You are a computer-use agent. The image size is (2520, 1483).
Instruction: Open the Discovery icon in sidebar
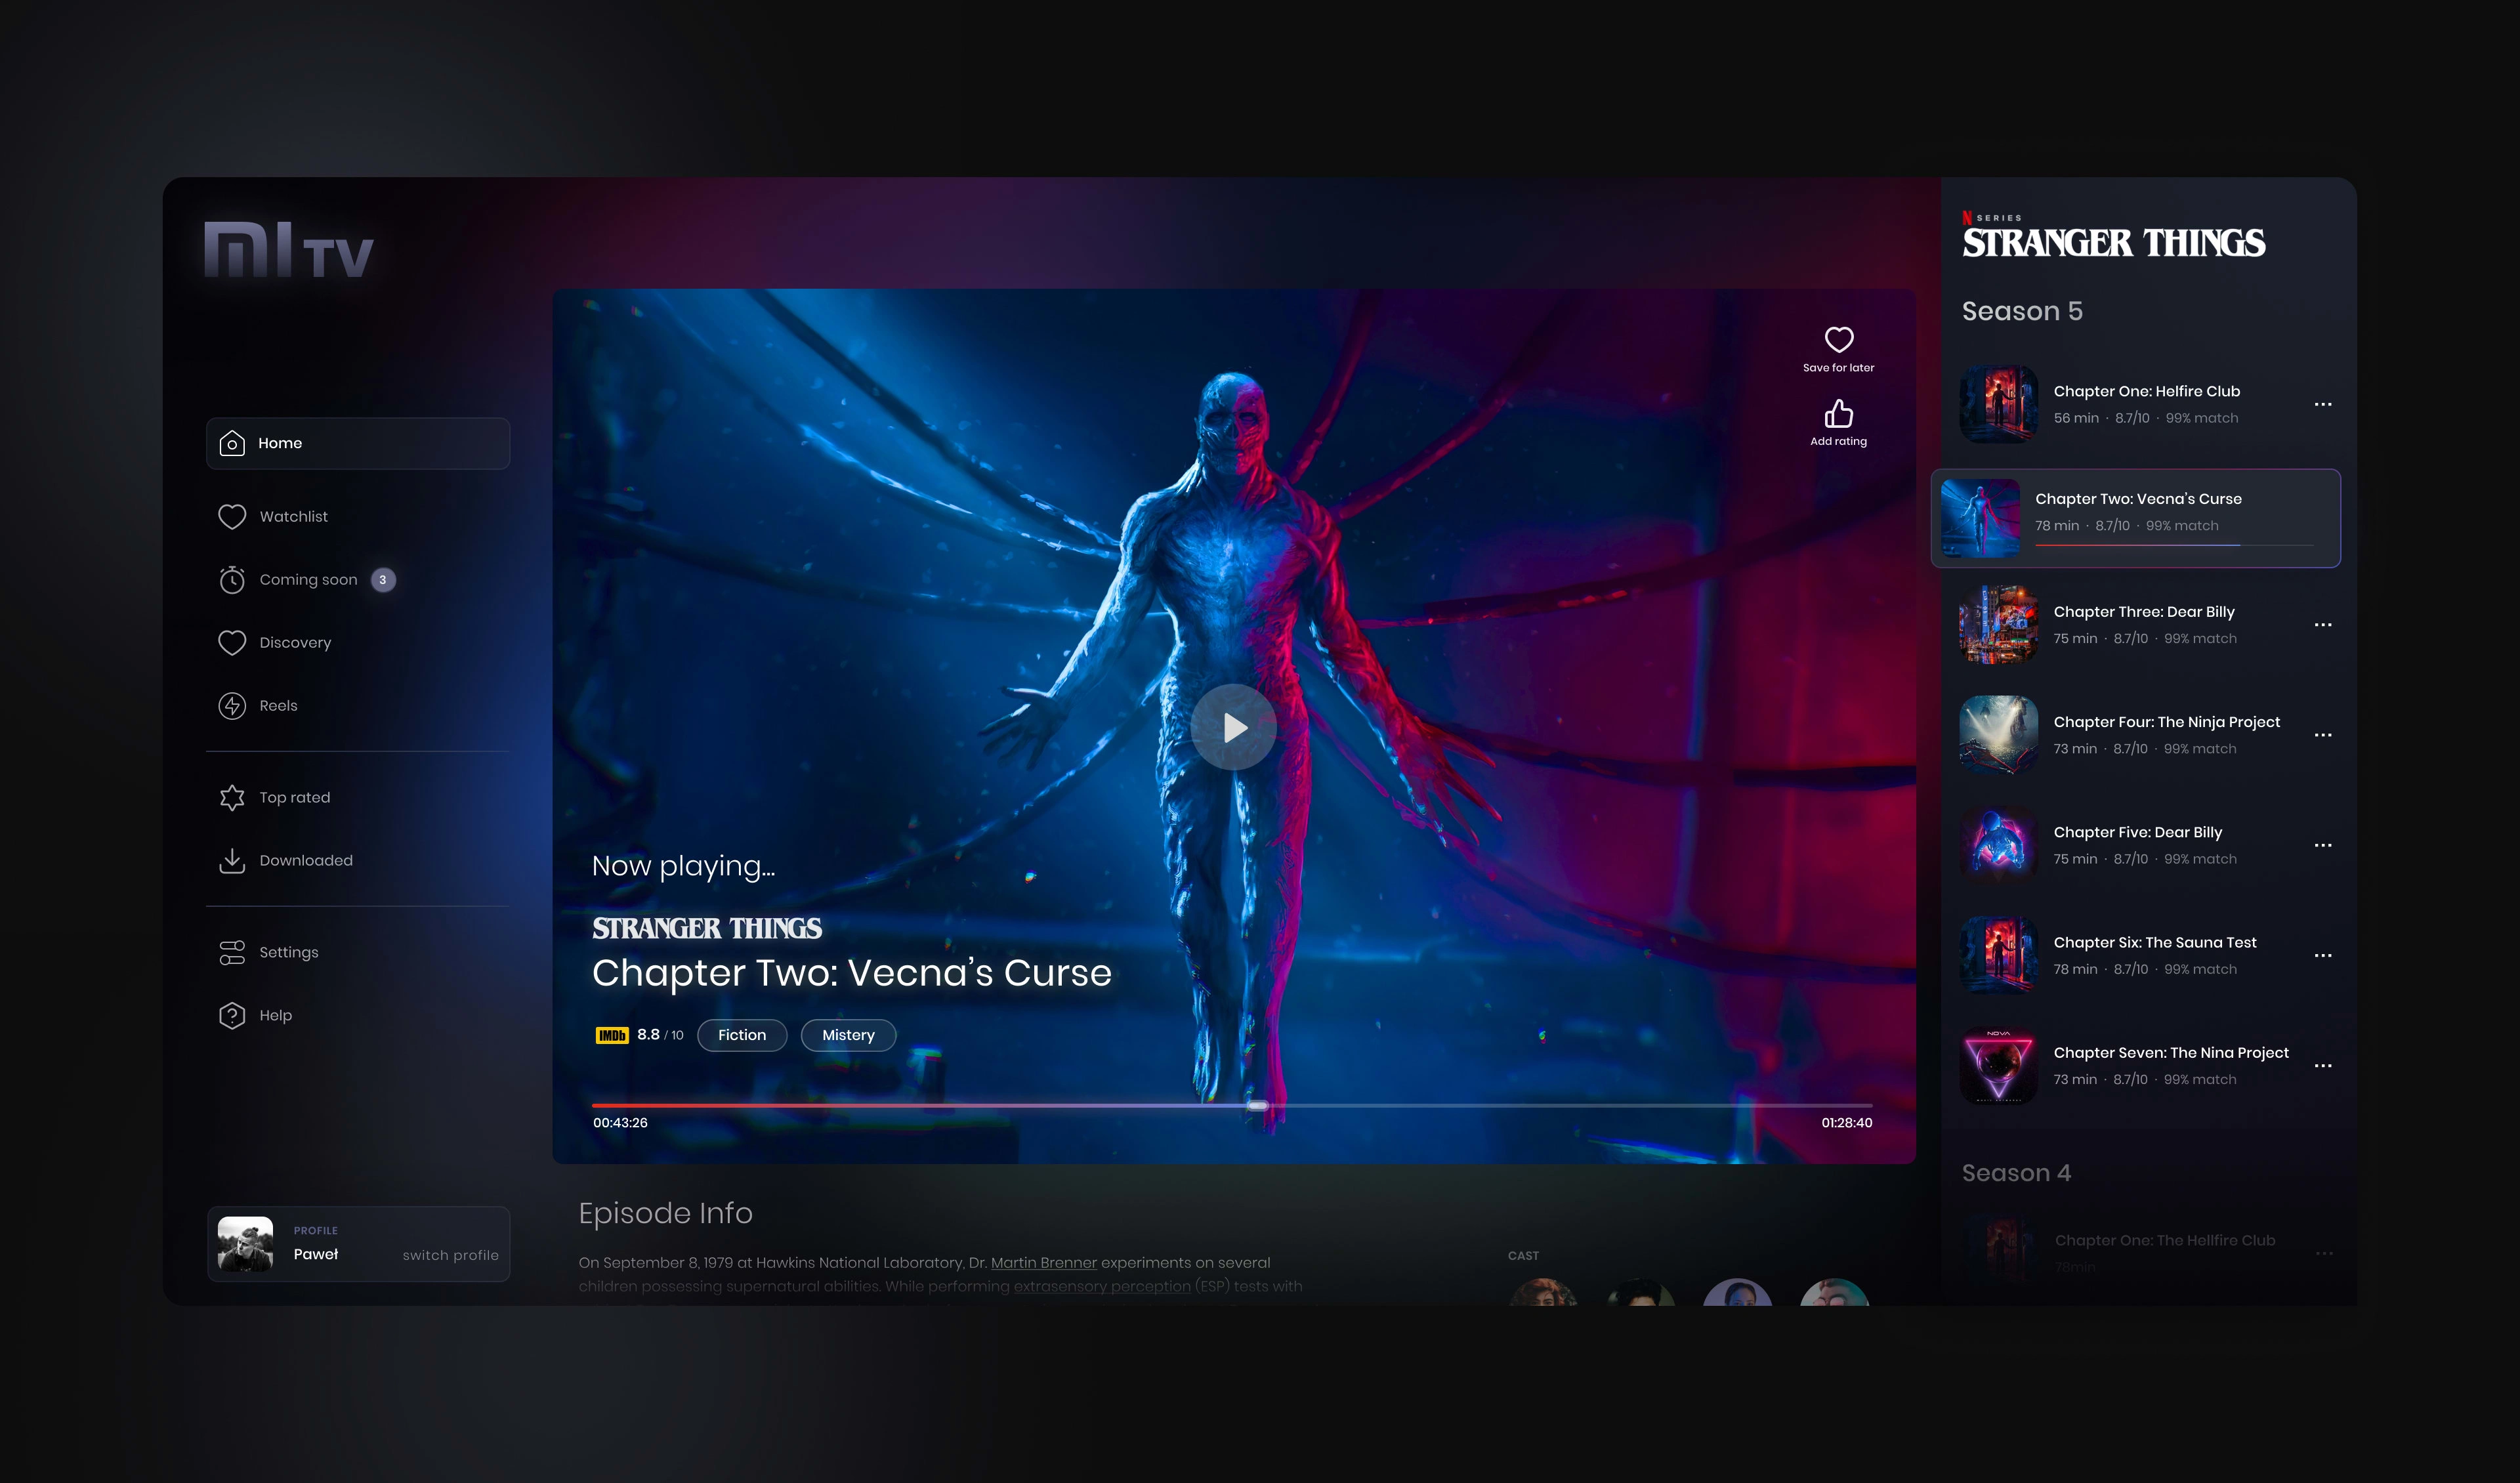tap(232, 642)
